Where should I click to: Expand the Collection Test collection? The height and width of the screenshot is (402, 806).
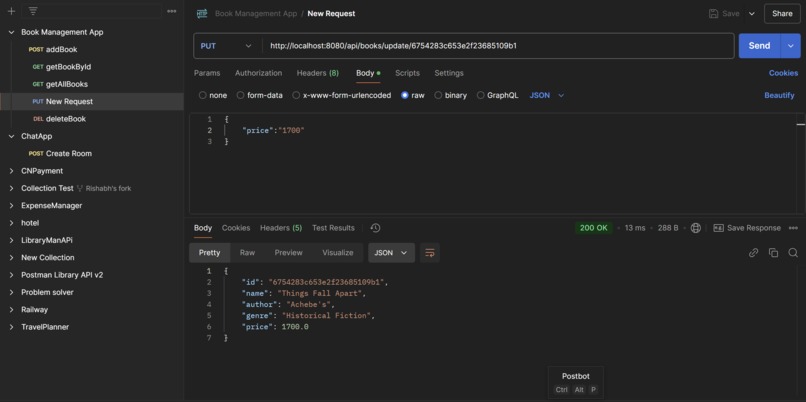pyautogui.click(x=11, y=188)
